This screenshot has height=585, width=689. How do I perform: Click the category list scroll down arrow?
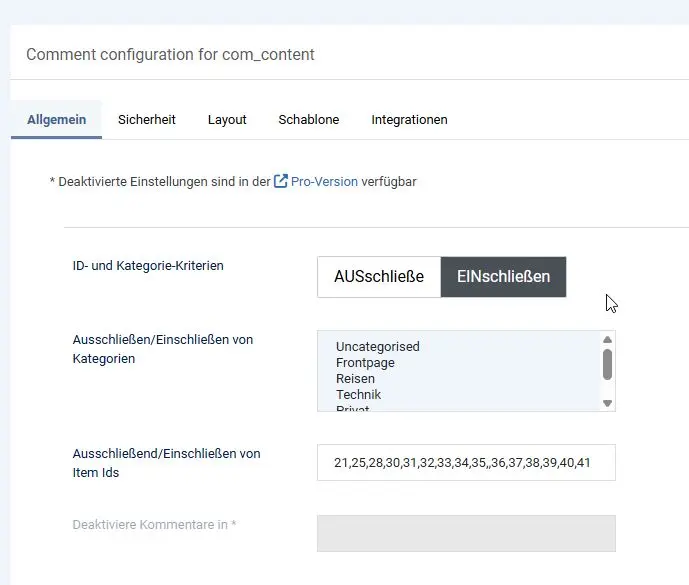click(x=606, y=403)
